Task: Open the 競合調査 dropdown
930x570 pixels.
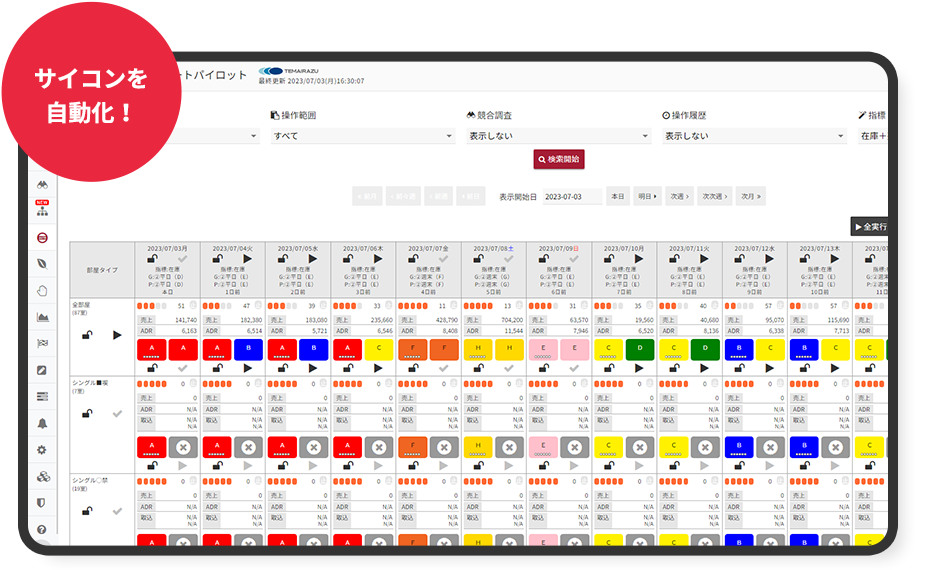Action: (x=559, y=136)
